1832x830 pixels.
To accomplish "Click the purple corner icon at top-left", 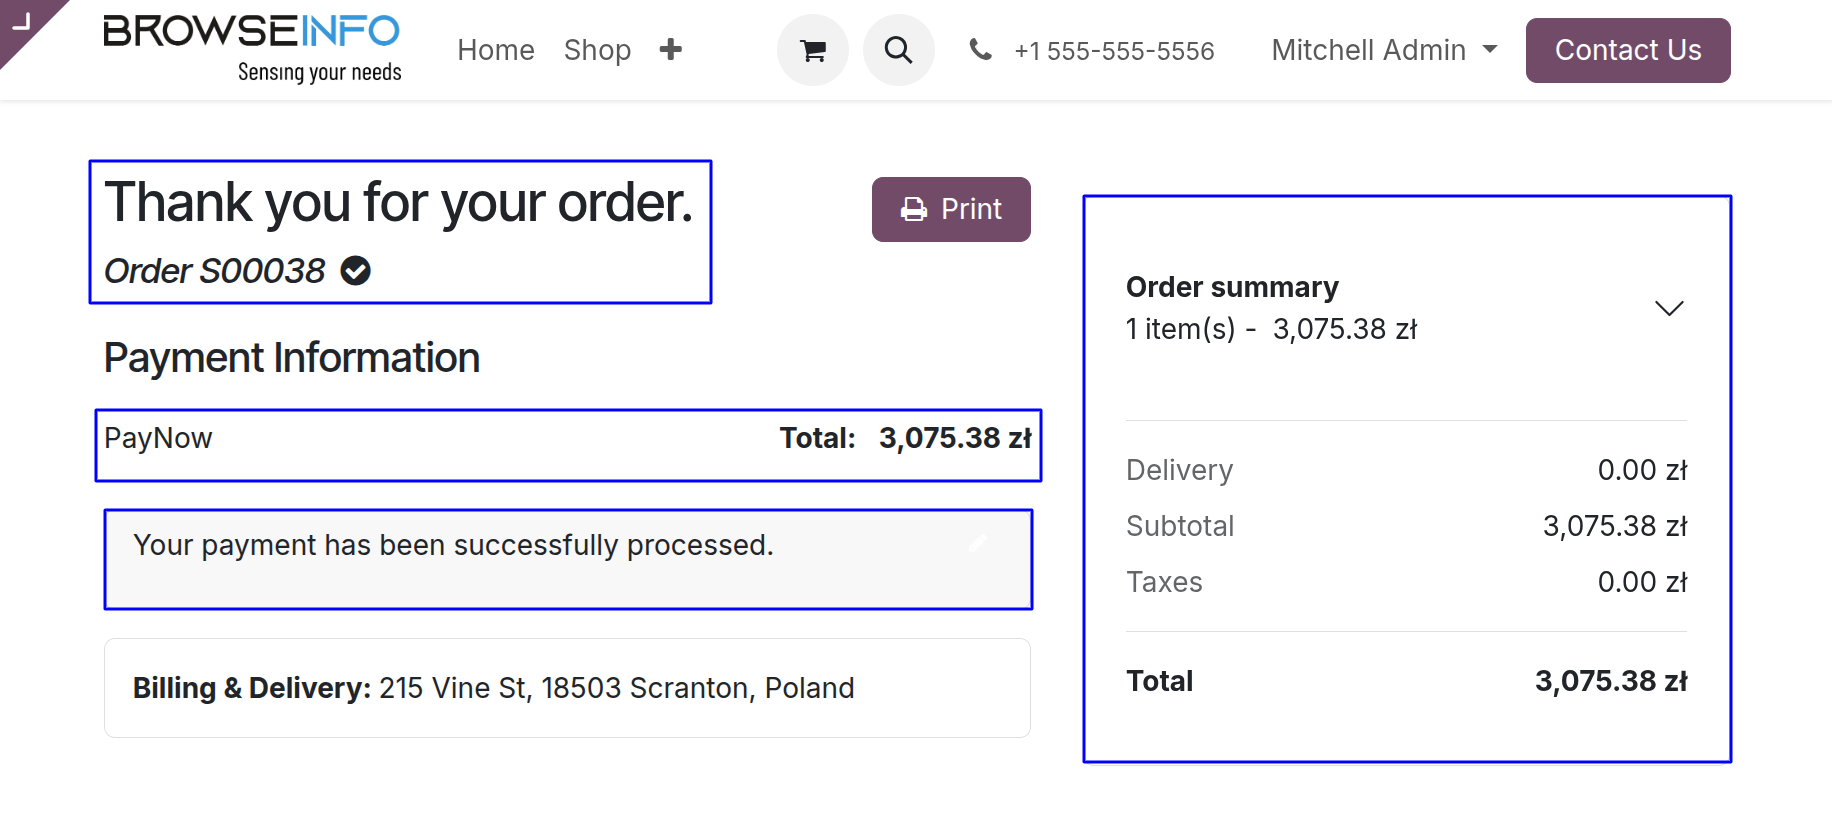I will (x=23, y=22).
